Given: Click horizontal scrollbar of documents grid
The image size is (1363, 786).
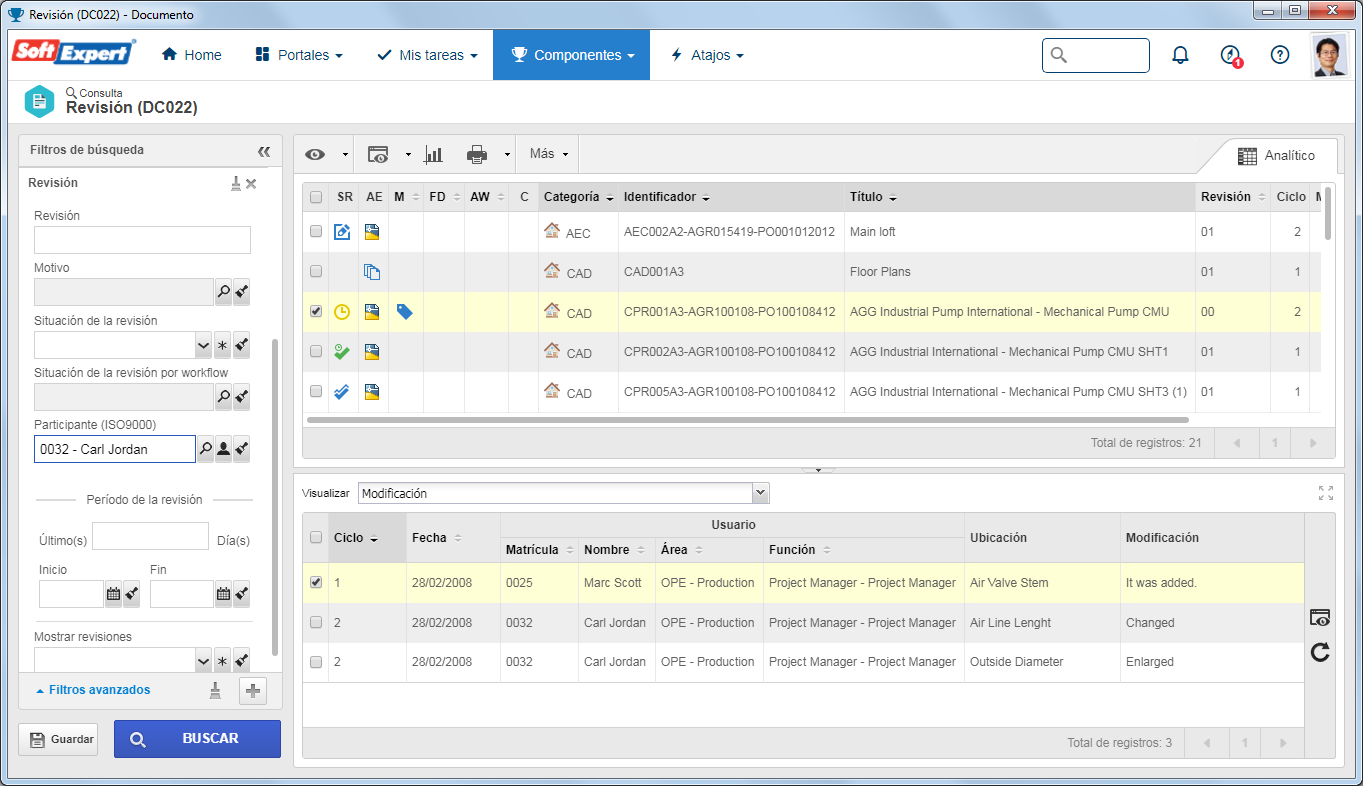Looking at the screenshot, I should pos(748,420).
